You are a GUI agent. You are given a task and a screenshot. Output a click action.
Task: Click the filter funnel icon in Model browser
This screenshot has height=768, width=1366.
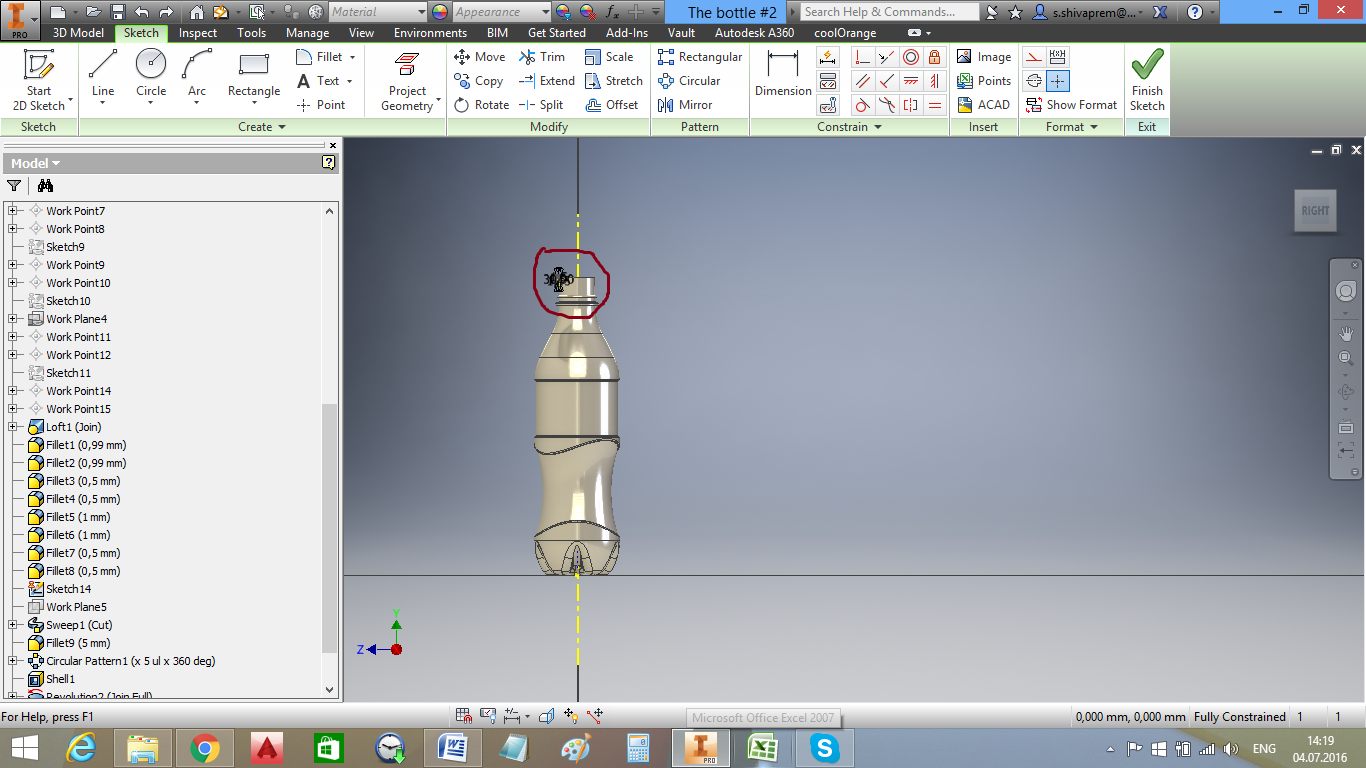(14, 185)
